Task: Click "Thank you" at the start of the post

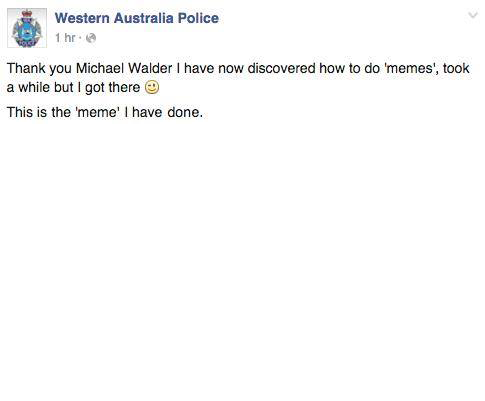Action: point(39,68)
